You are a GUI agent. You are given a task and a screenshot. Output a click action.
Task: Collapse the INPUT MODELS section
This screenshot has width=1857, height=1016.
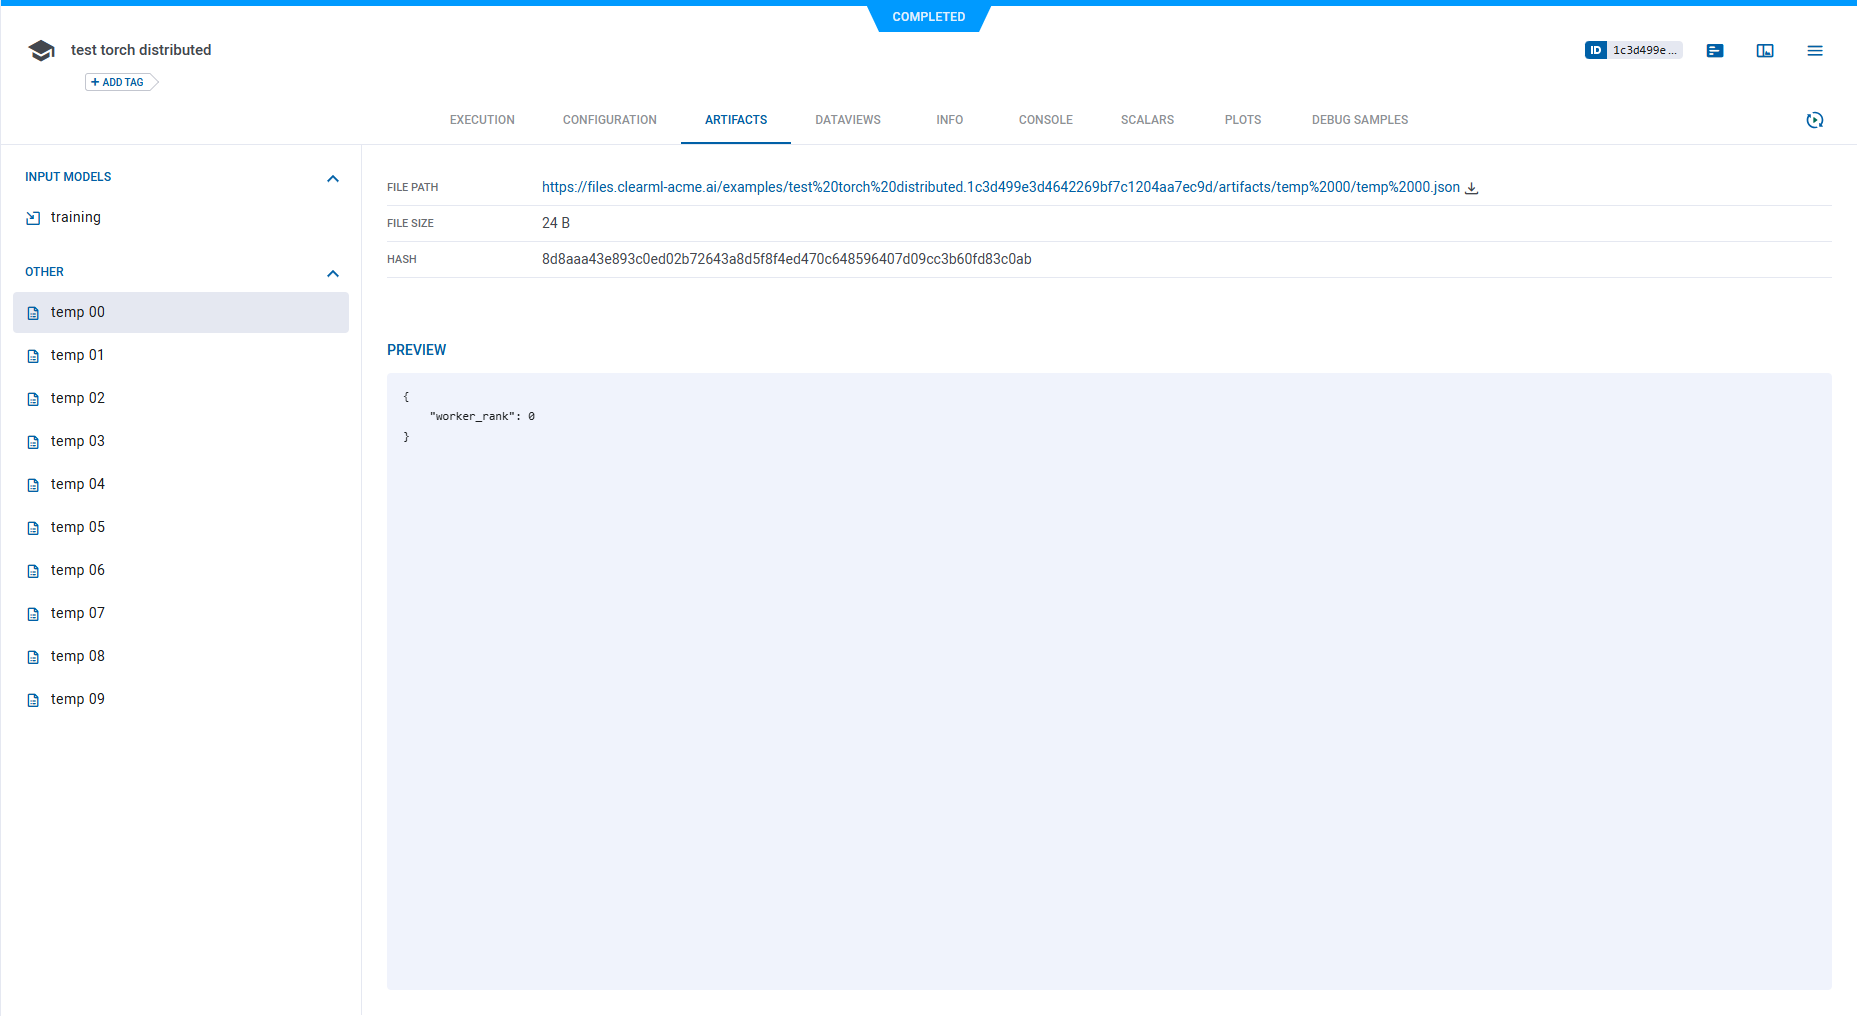pos(333,178)
